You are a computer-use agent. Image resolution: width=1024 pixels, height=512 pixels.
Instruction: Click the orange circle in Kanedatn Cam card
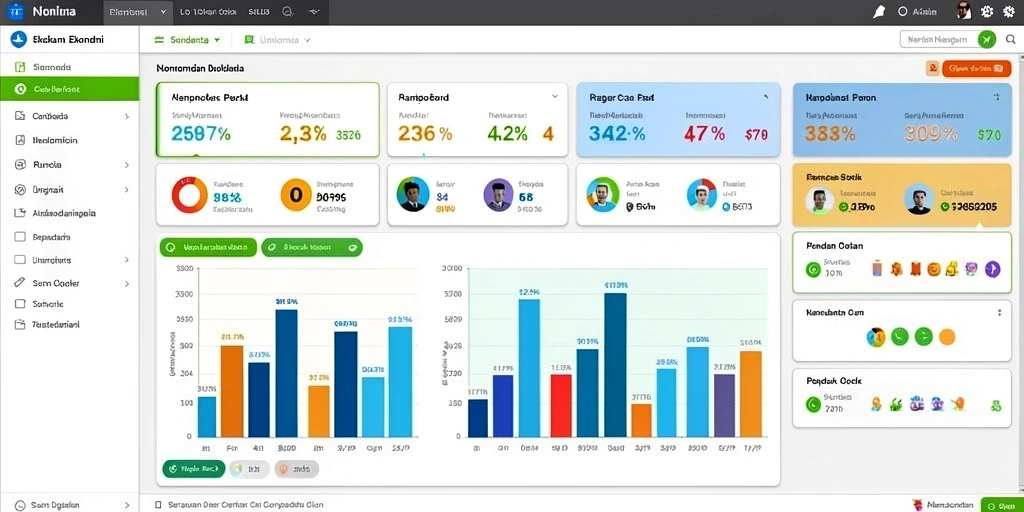947,337
